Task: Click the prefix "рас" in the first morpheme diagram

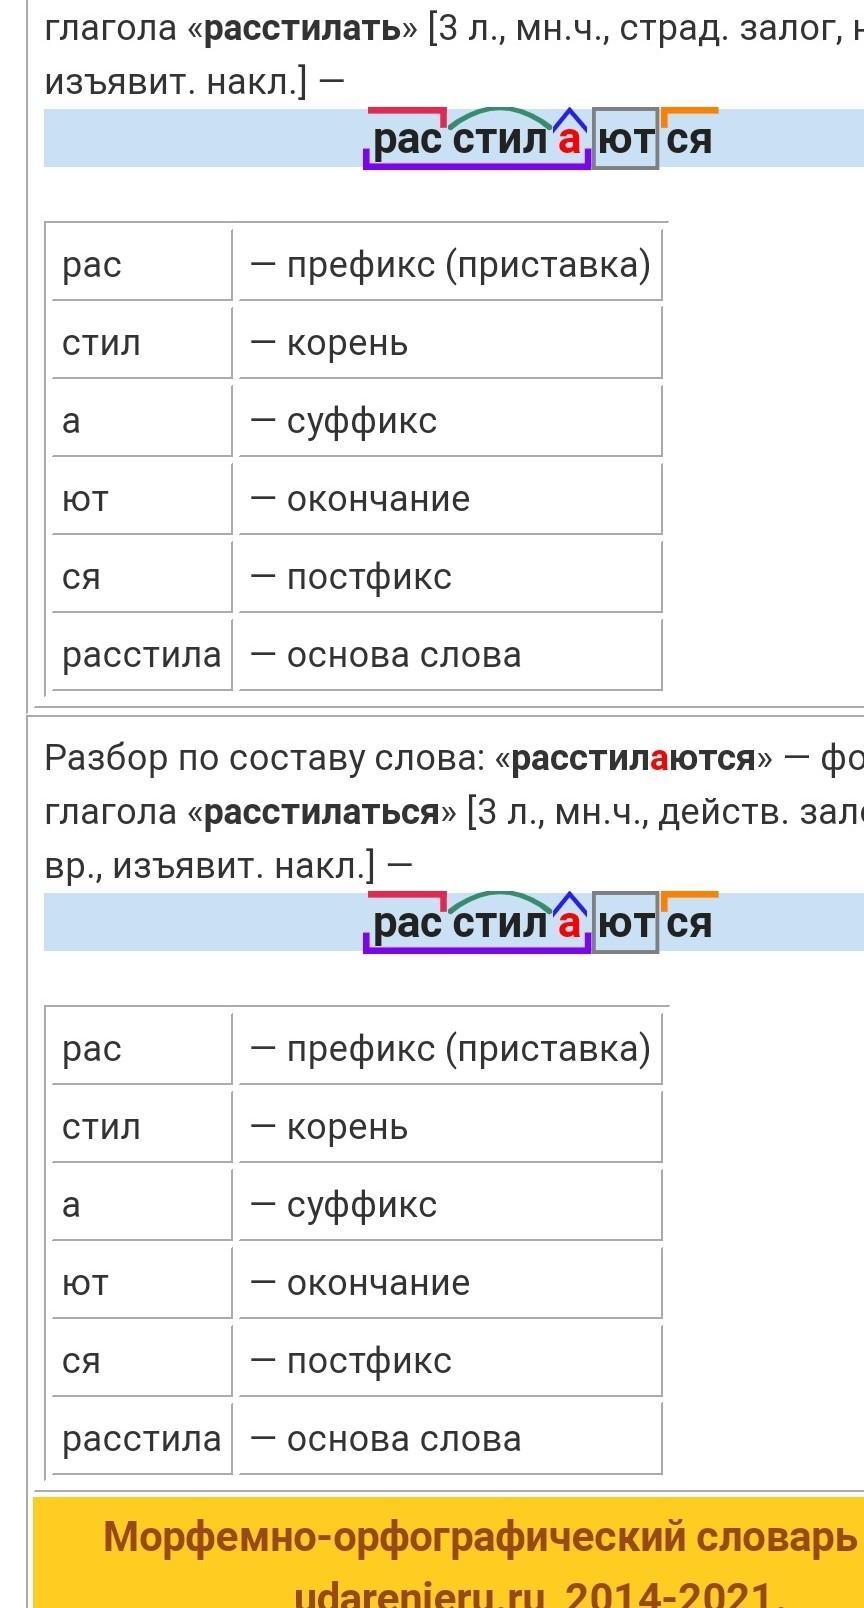Action: pos(407,139)
